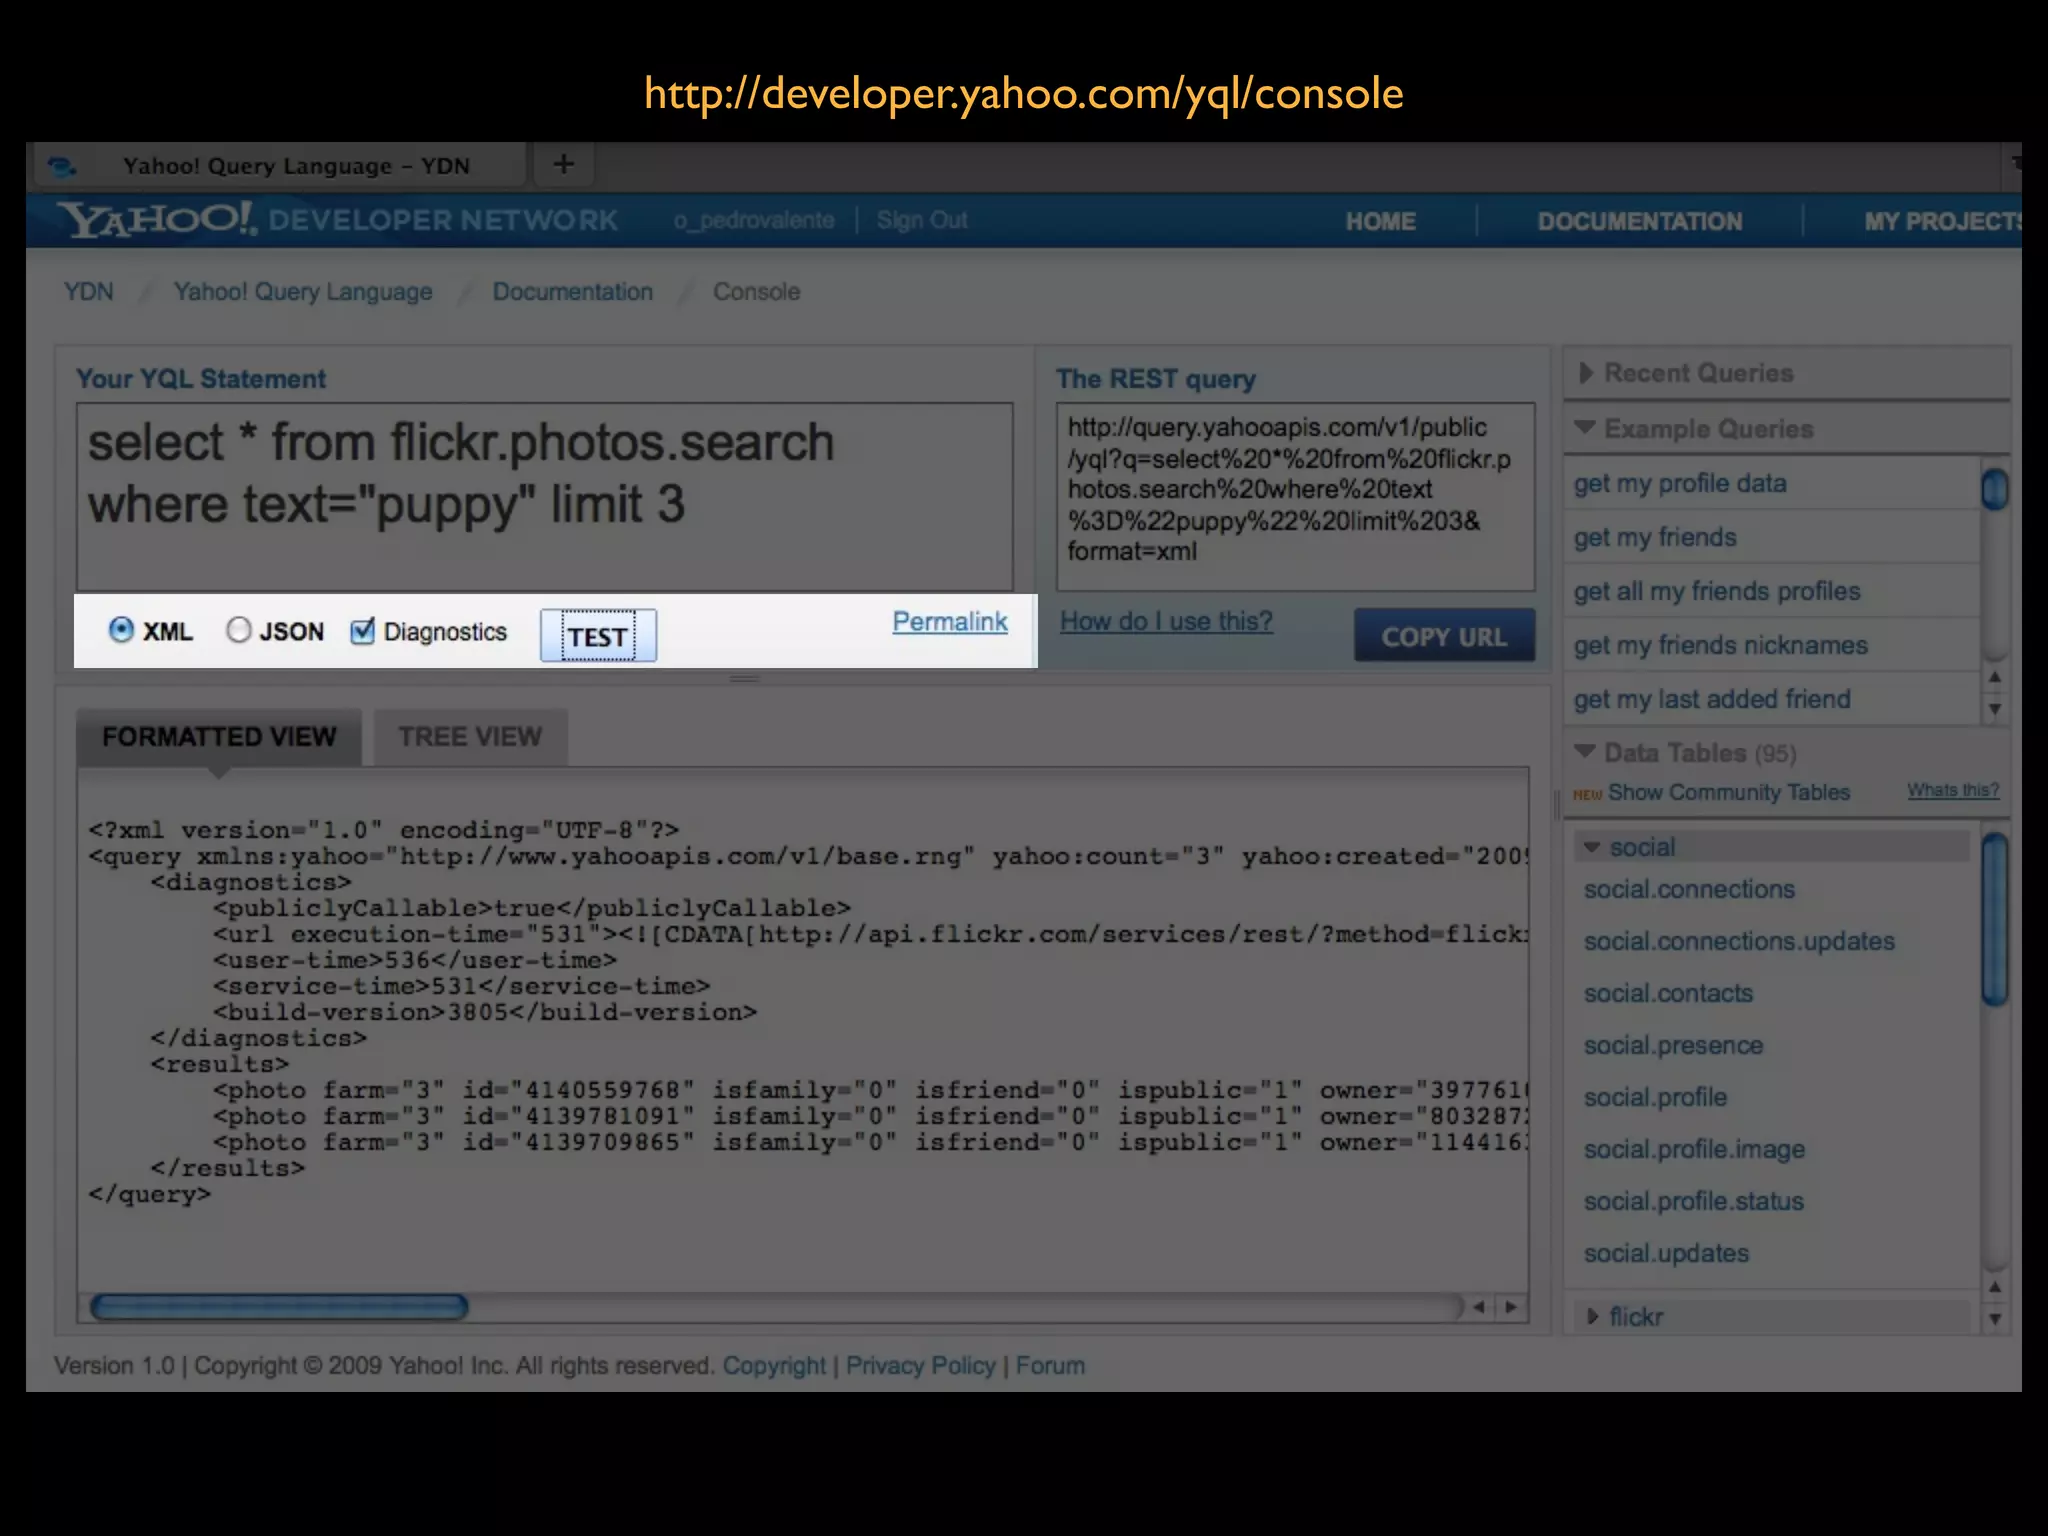
Task: Click the TEST button
Action: coord(598,636)
